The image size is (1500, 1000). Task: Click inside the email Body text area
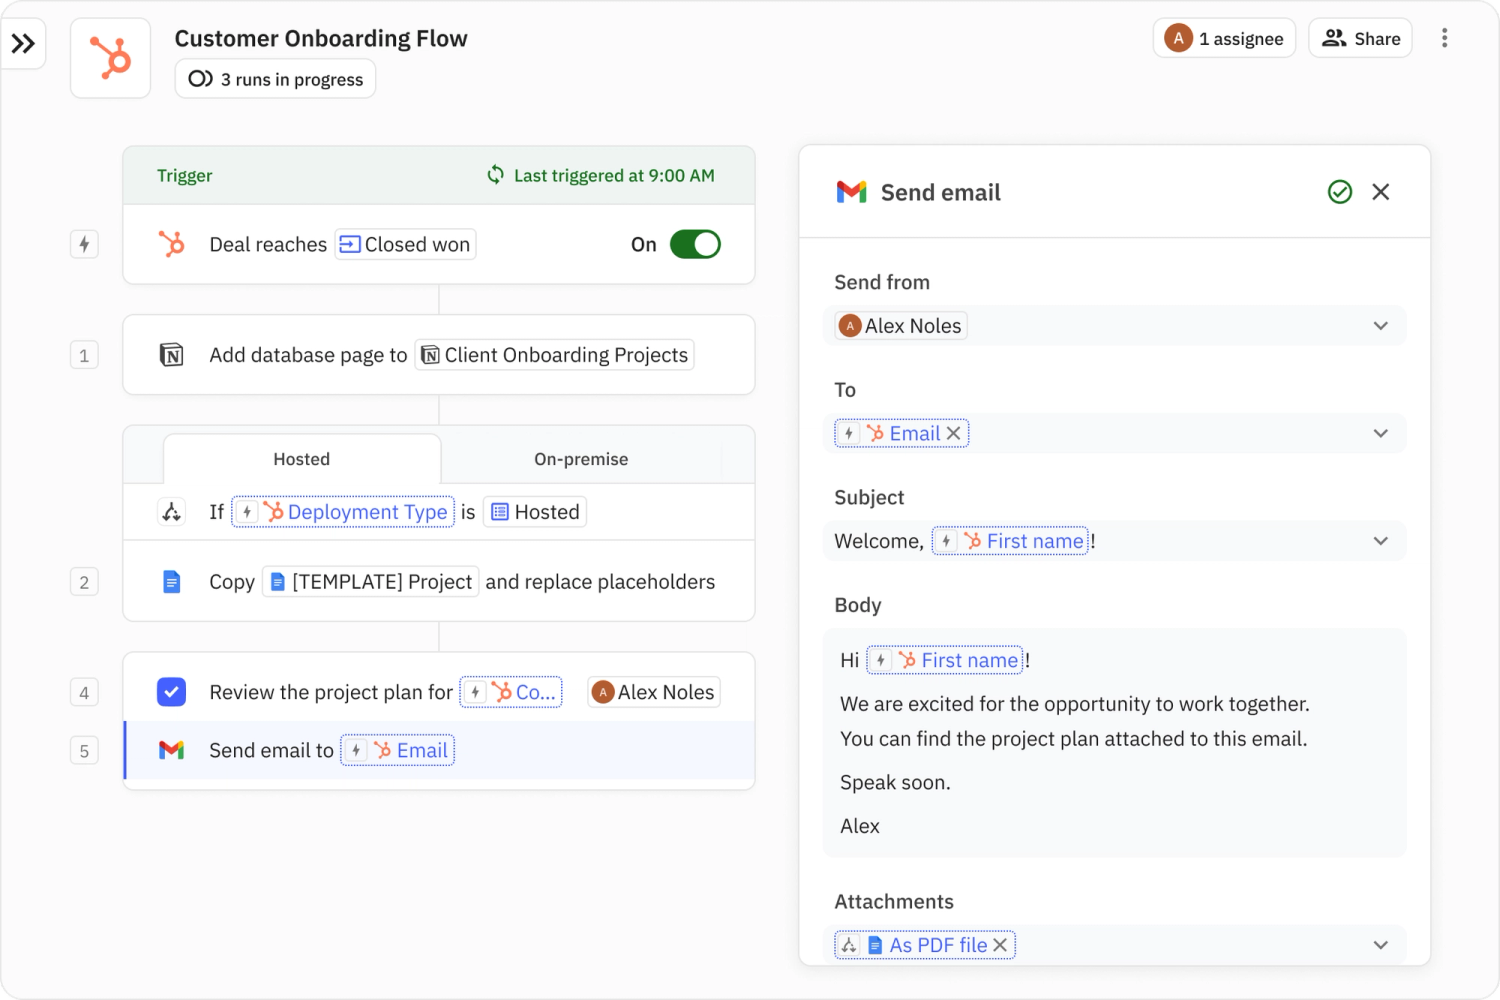click(x=1114, y=743)
